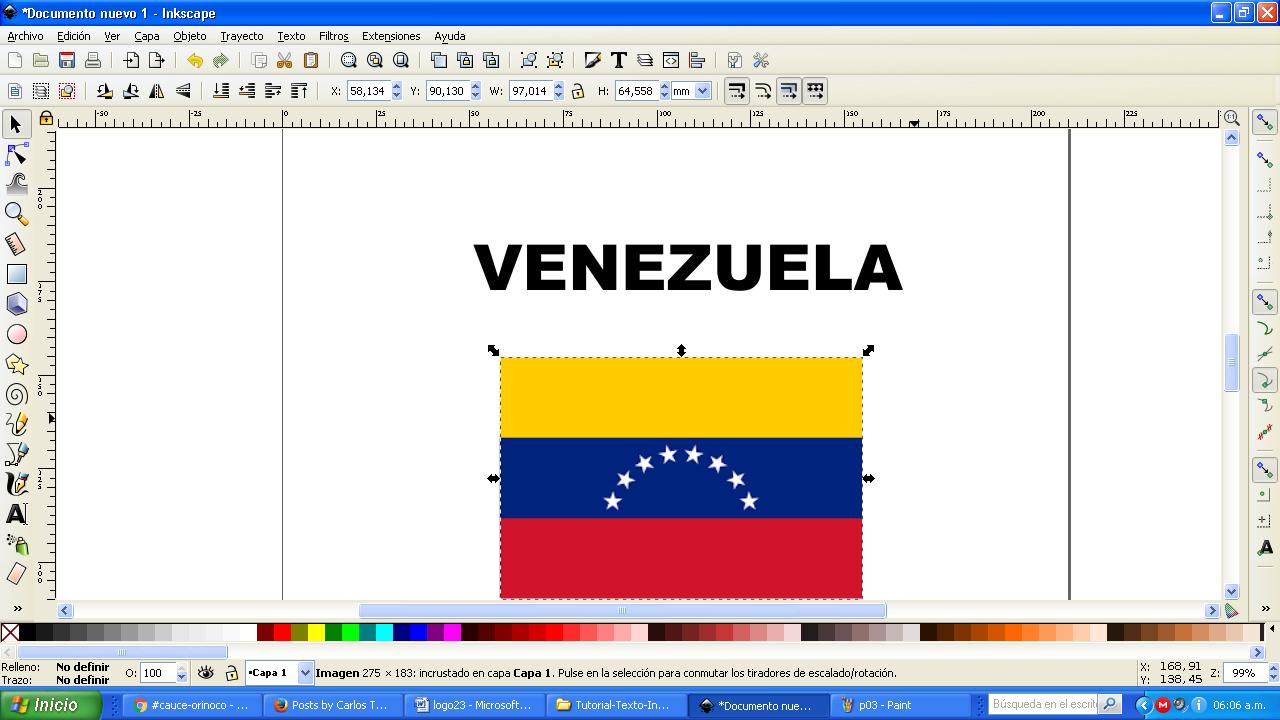Click the W width stepper arrows
Image resolution: width=1280 pixels, height=720 pixels.
[x=558, y=91]
